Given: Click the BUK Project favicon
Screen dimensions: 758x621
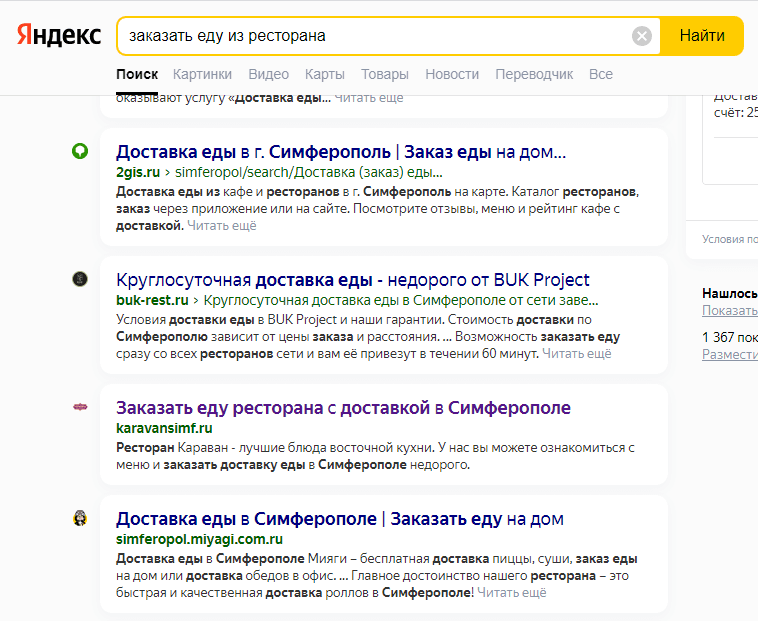Looking at the screenshot, I should [80, 279].
